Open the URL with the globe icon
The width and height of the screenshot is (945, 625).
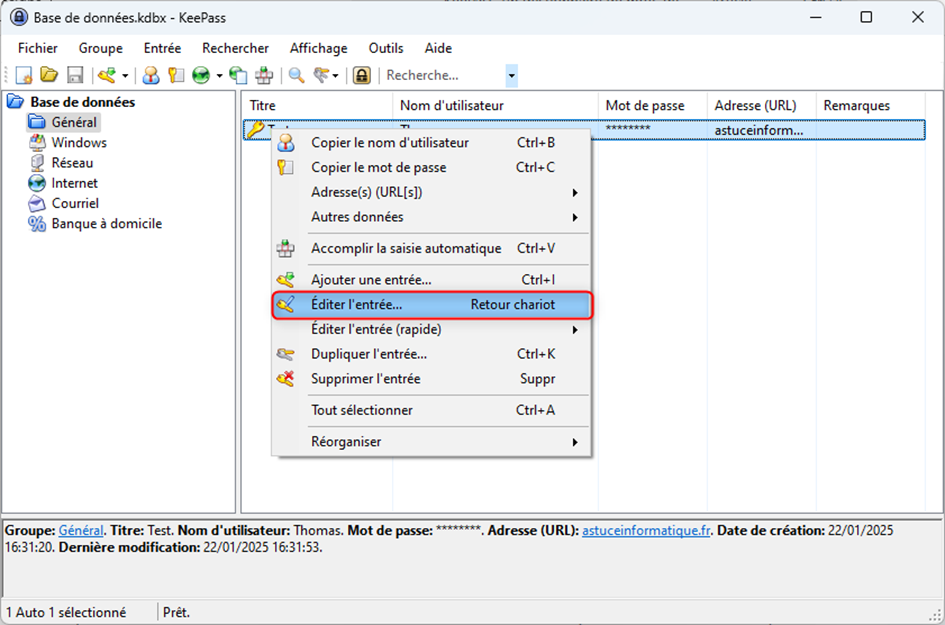point(201,75)
